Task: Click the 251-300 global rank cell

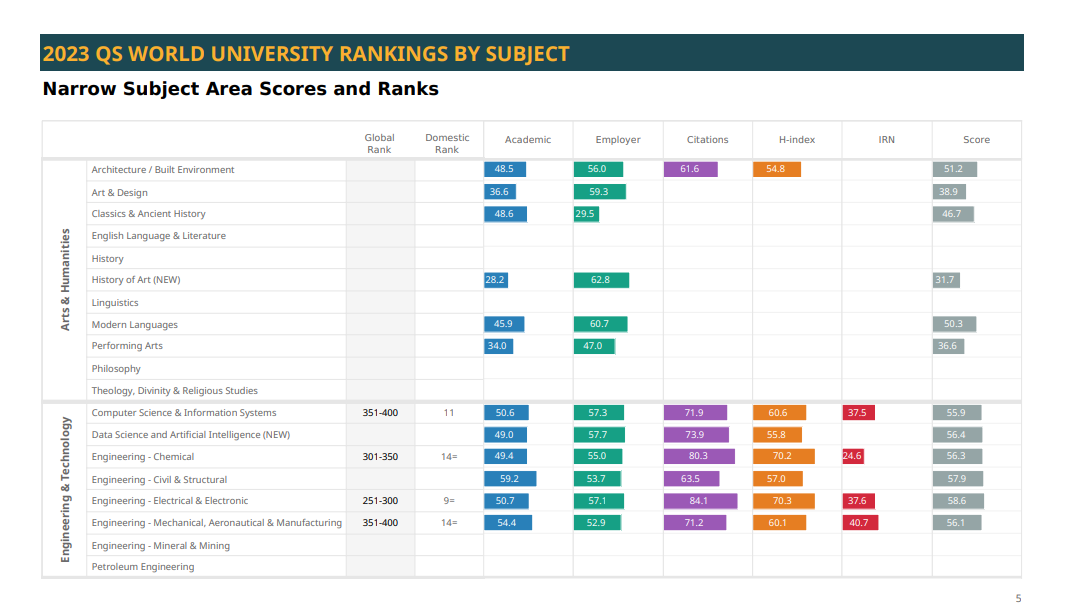Action: tap(380, 501)
